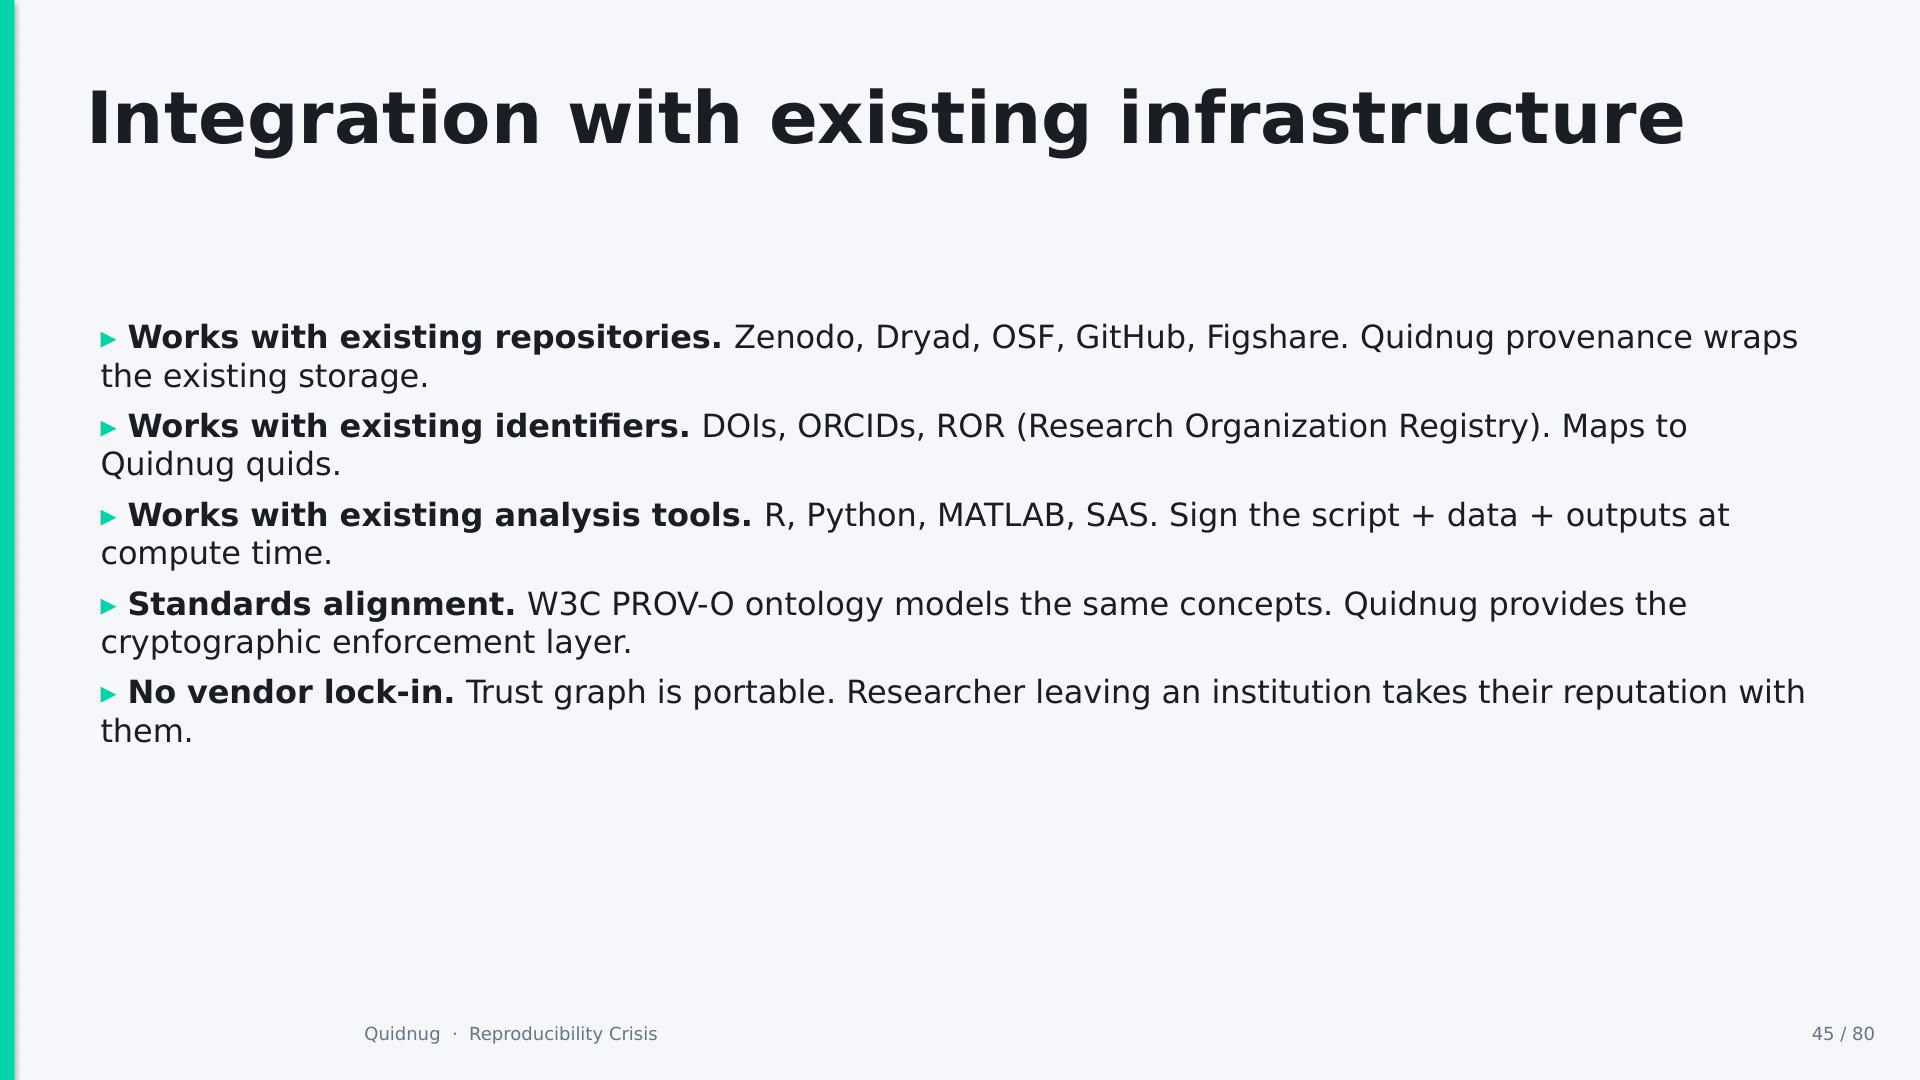
Task: Click the bold text 'Standards alignment.'
Action: (x=322, y=605)
